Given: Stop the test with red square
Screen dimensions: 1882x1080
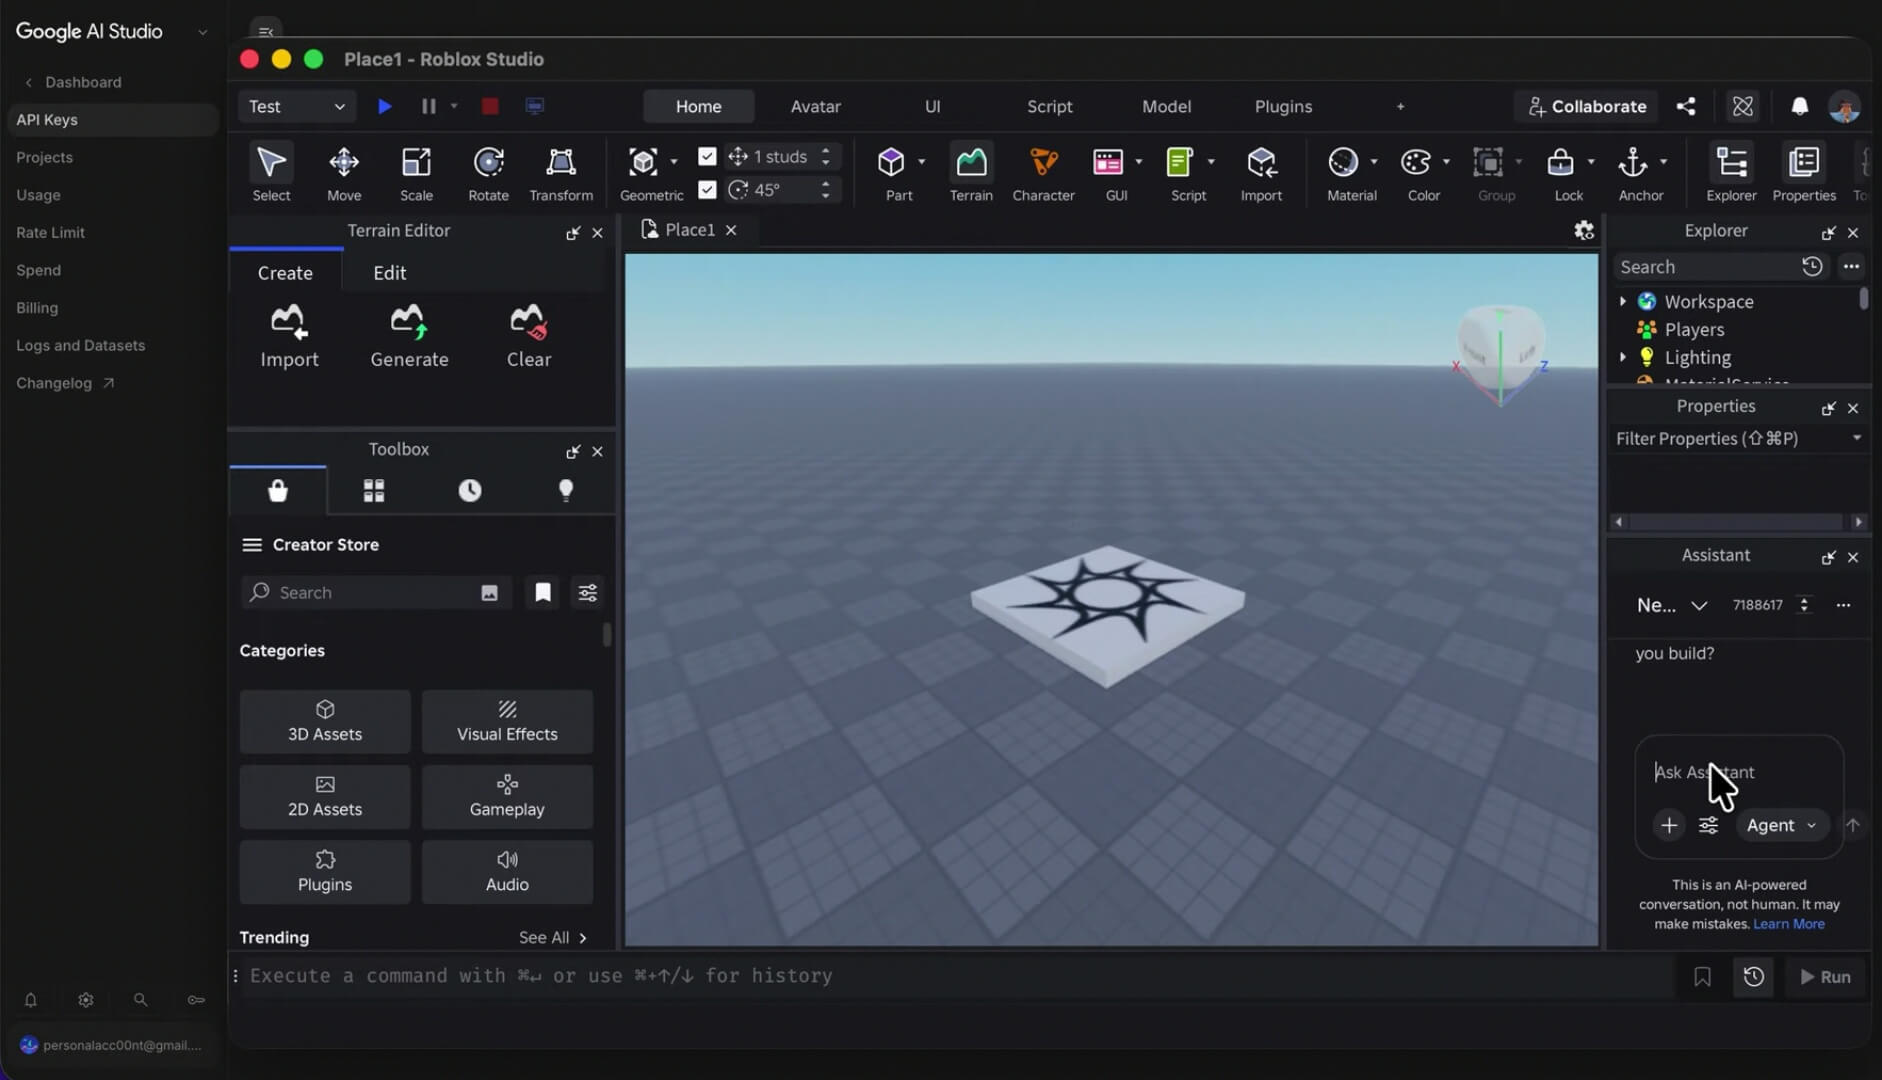Looking at the screenshot, I should click(489, 106).
